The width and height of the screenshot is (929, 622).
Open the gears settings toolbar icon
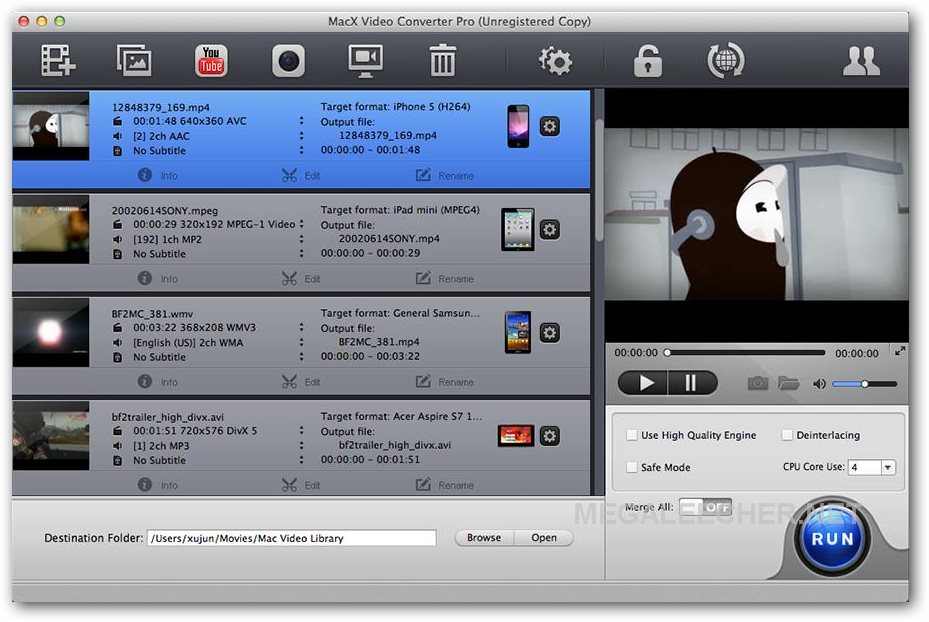pyautogui.click(x=555, y=61)
